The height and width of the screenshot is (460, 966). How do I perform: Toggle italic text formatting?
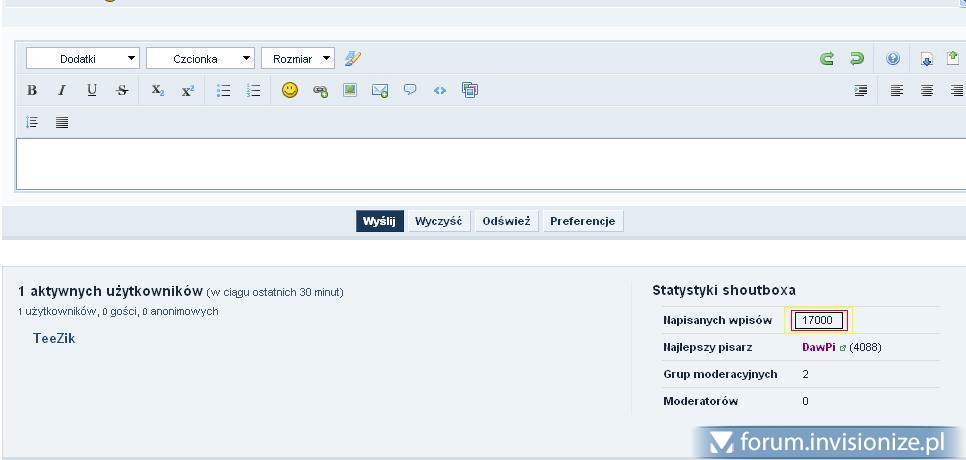pos(62,91)
